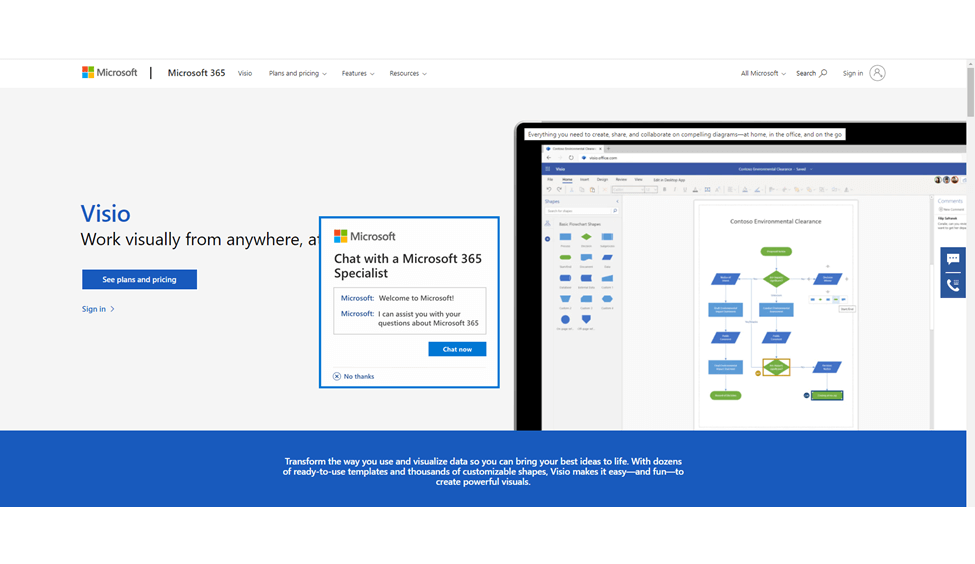Click Sign in text in the header
Image resolution: width=975 pixels, height=564 pixels.
pos(853,73)
